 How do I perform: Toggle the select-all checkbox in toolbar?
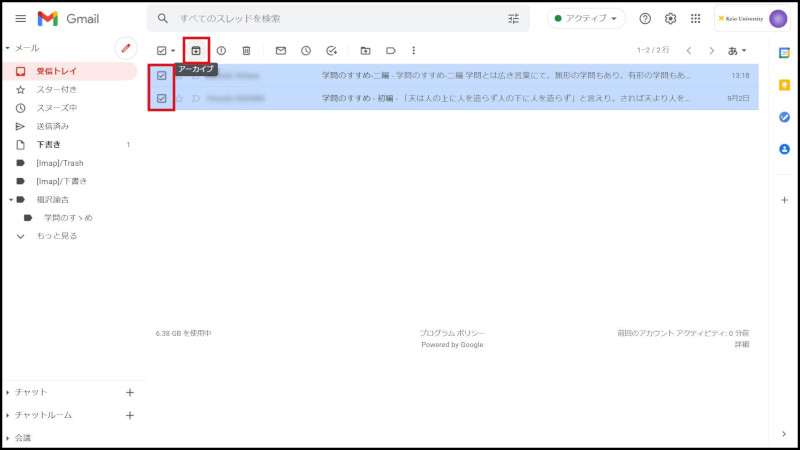[162, 50]
